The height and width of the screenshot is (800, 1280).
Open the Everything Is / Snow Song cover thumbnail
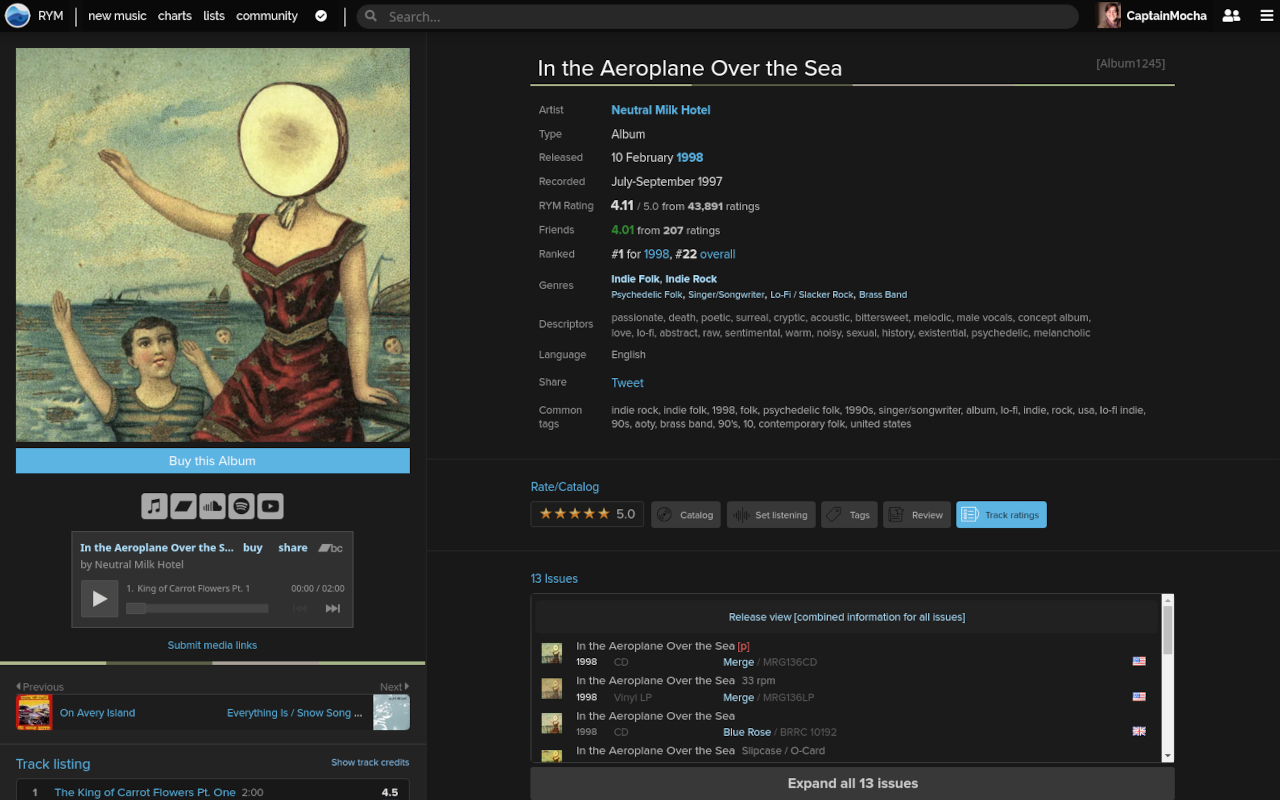pos(392,713)
